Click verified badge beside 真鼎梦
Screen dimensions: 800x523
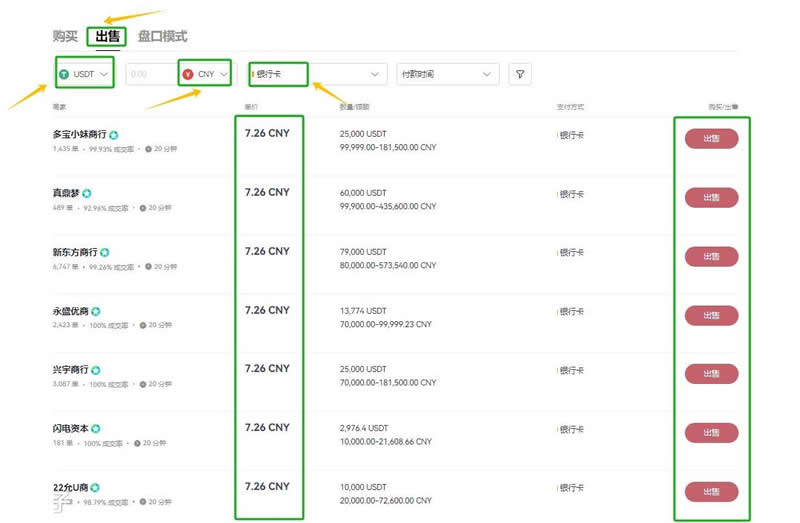pos(87,193)
